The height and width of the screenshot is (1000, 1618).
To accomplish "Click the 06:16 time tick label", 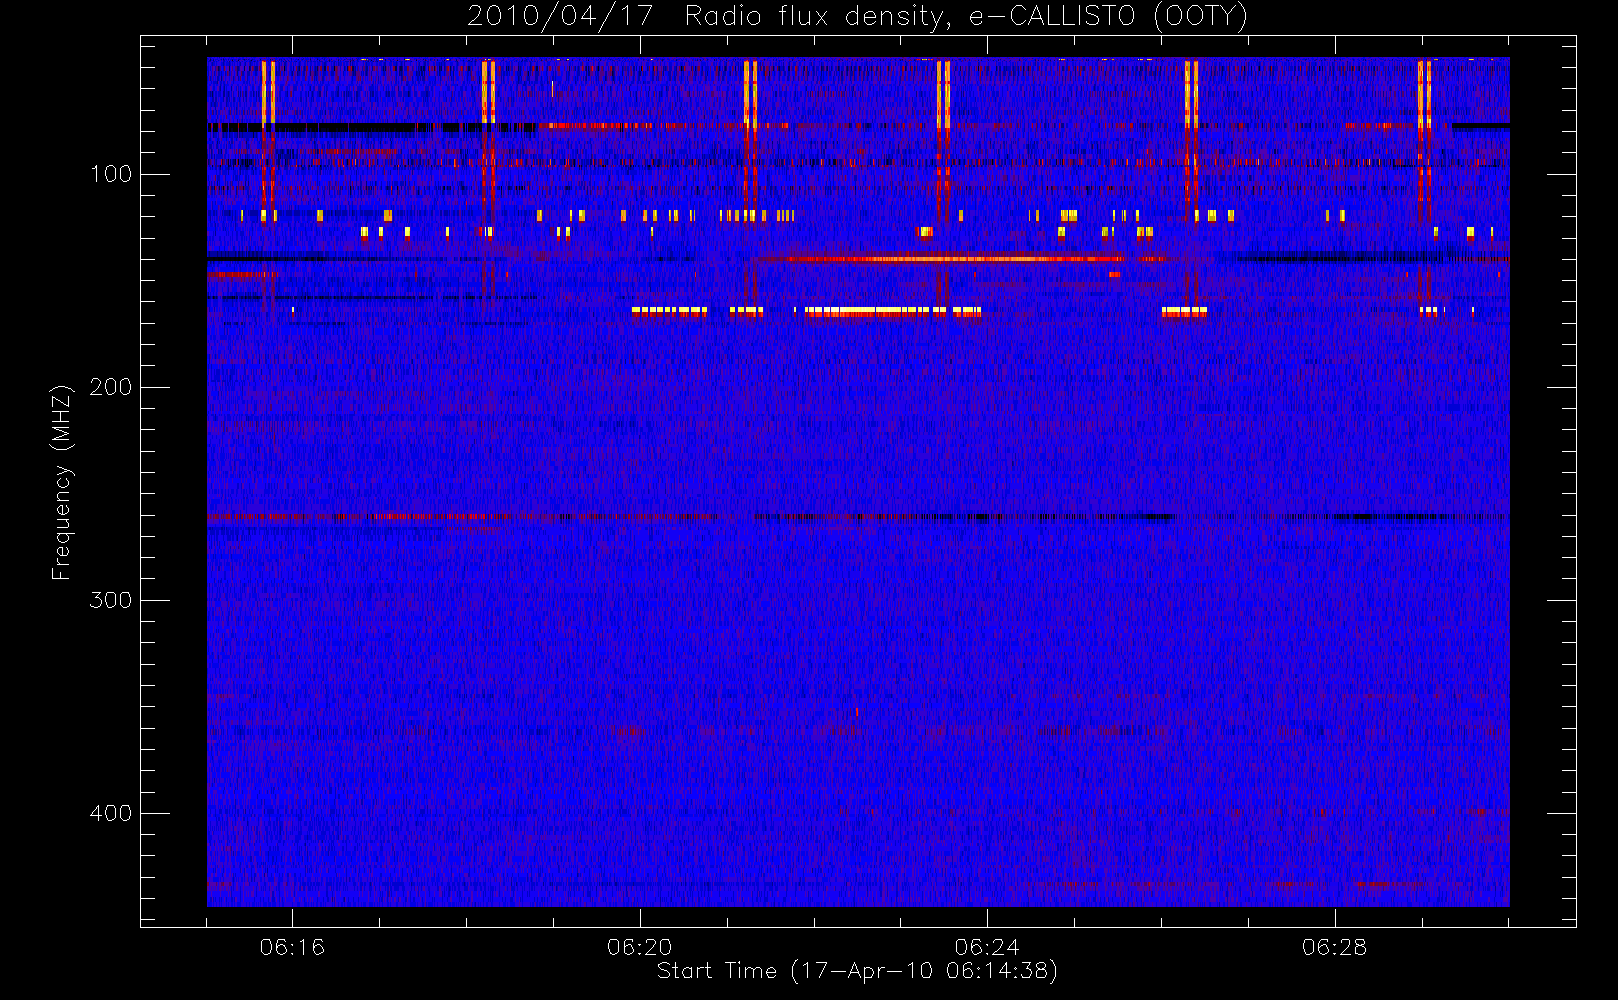I will (x=292, y=947).
